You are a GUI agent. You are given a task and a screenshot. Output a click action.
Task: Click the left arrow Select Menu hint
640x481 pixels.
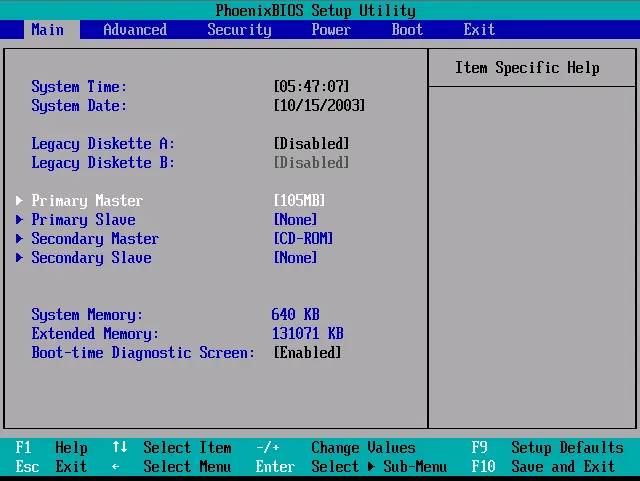(x=172, y=466)
